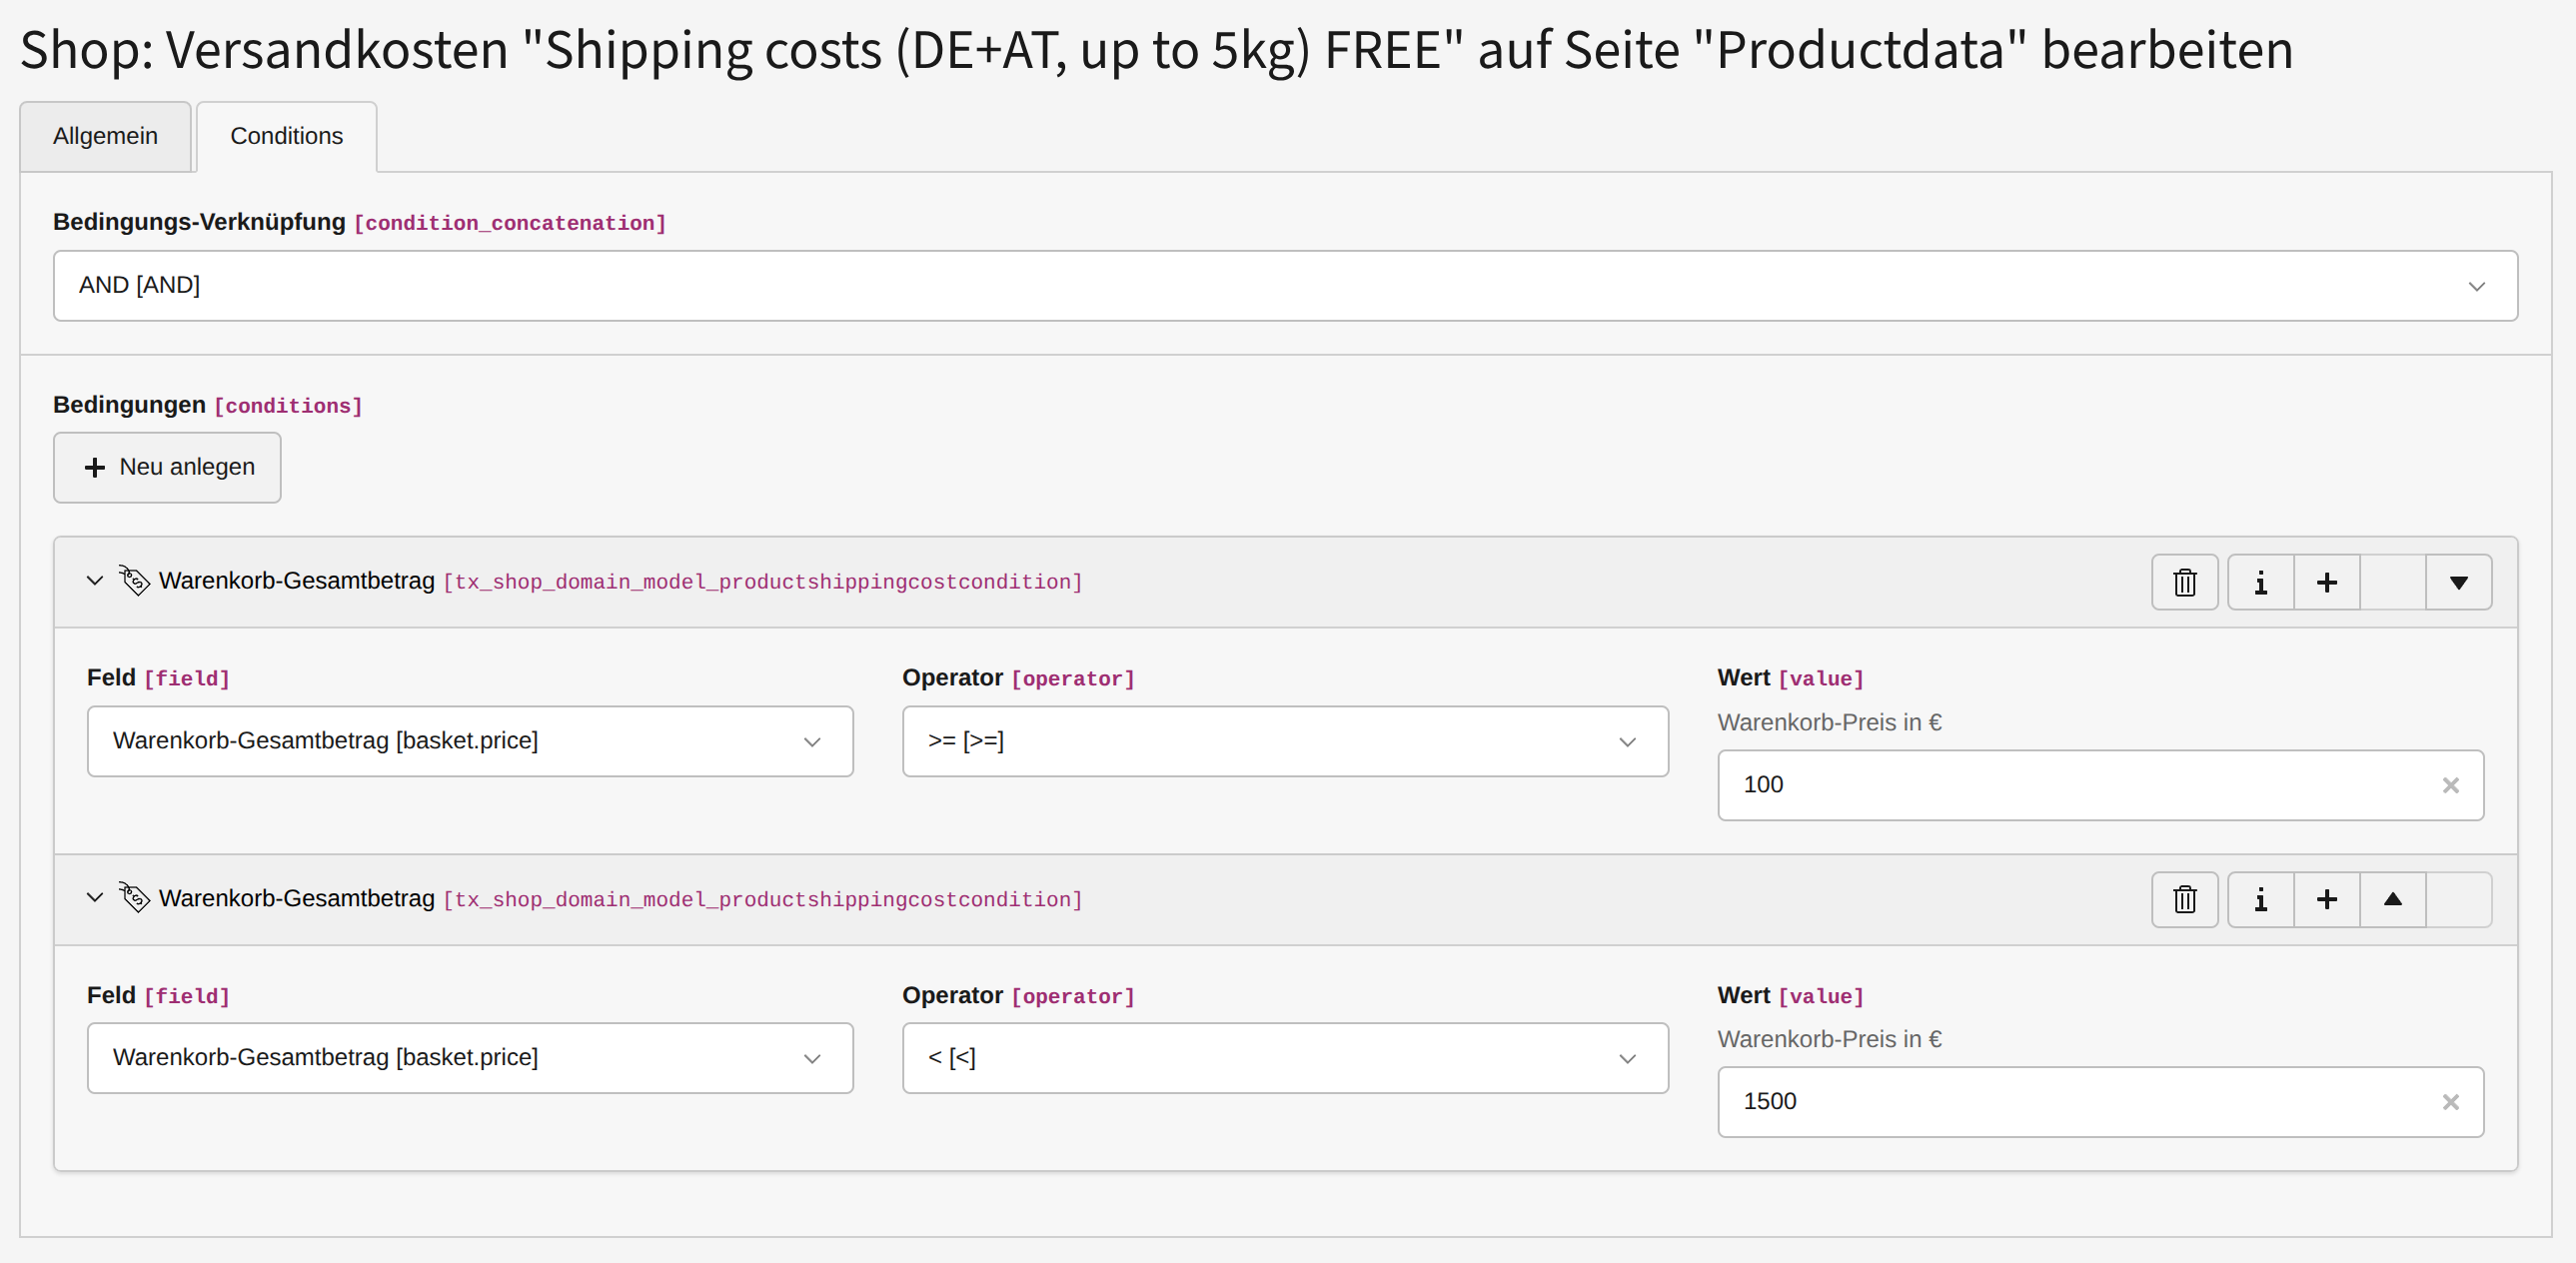Open second condition's Operator dropdown showing <
Image resolution: width=2576 pixels, height=1263 pixels.
(1284, 1058)
